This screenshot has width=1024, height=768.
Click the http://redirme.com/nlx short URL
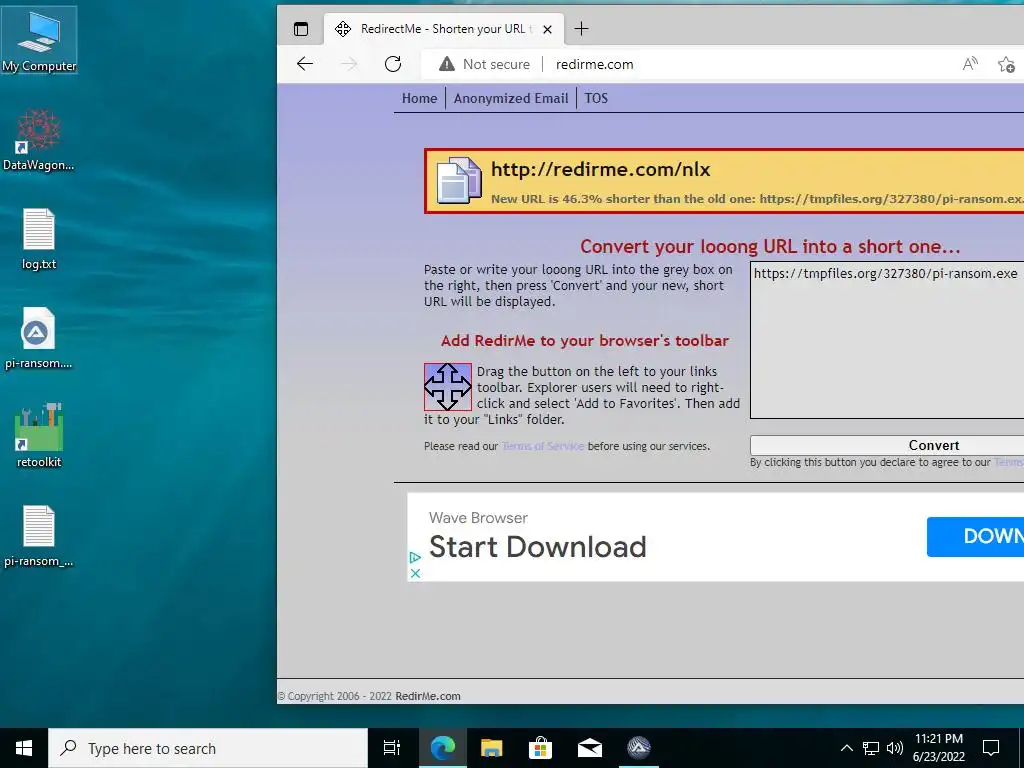click(601, 169)
